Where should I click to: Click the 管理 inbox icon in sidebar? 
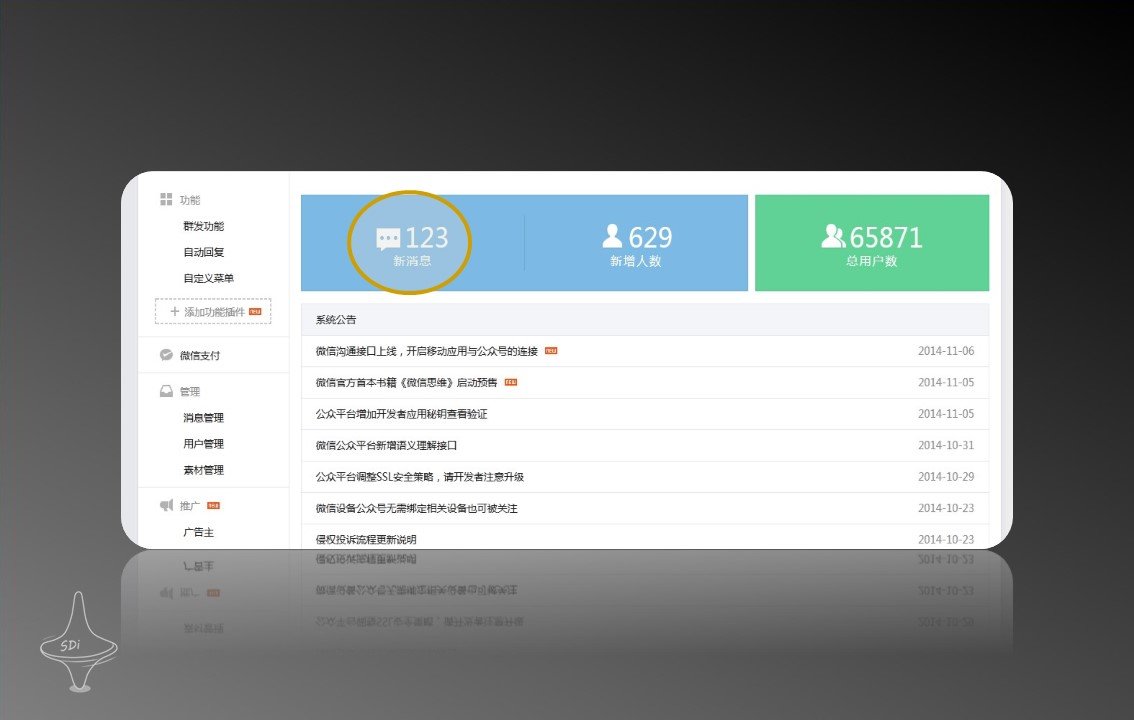(166, 391)
